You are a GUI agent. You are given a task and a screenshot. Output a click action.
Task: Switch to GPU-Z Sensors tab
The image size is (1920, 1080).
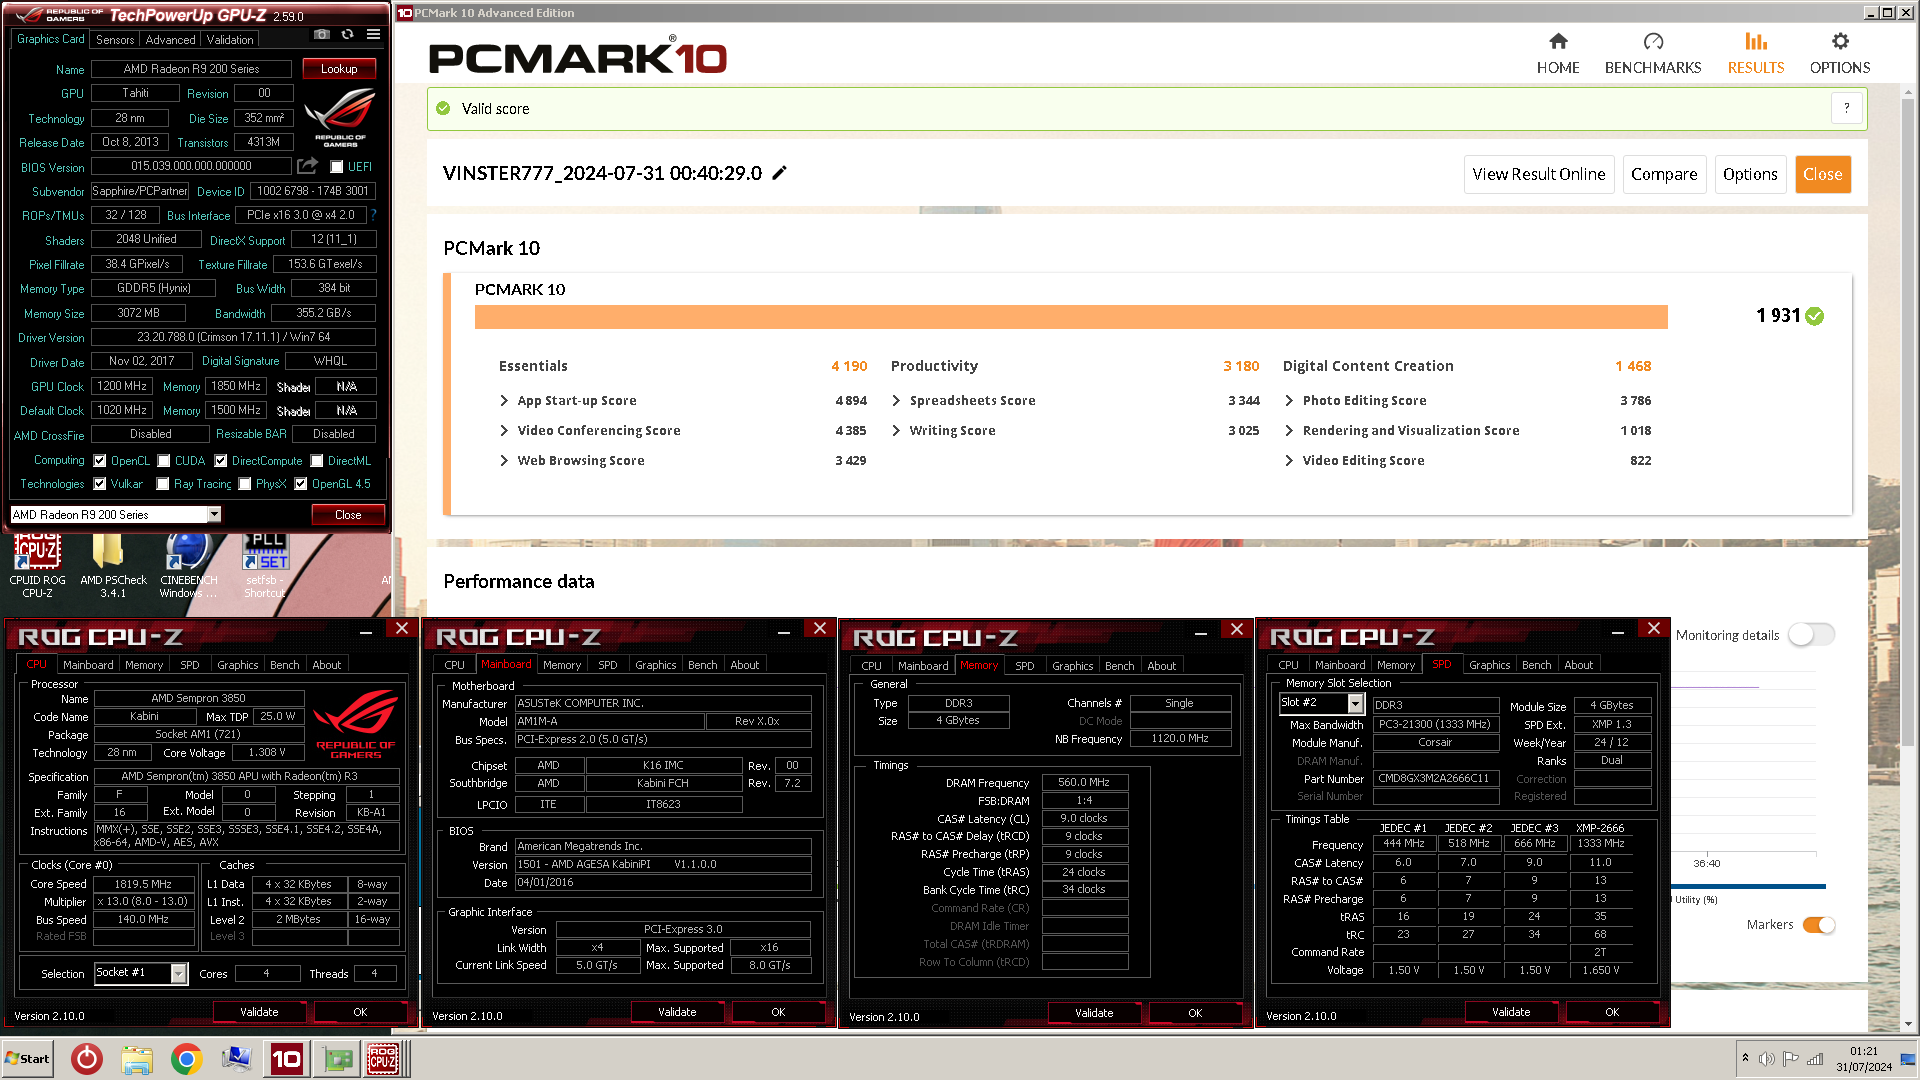(x=115, y=40)
